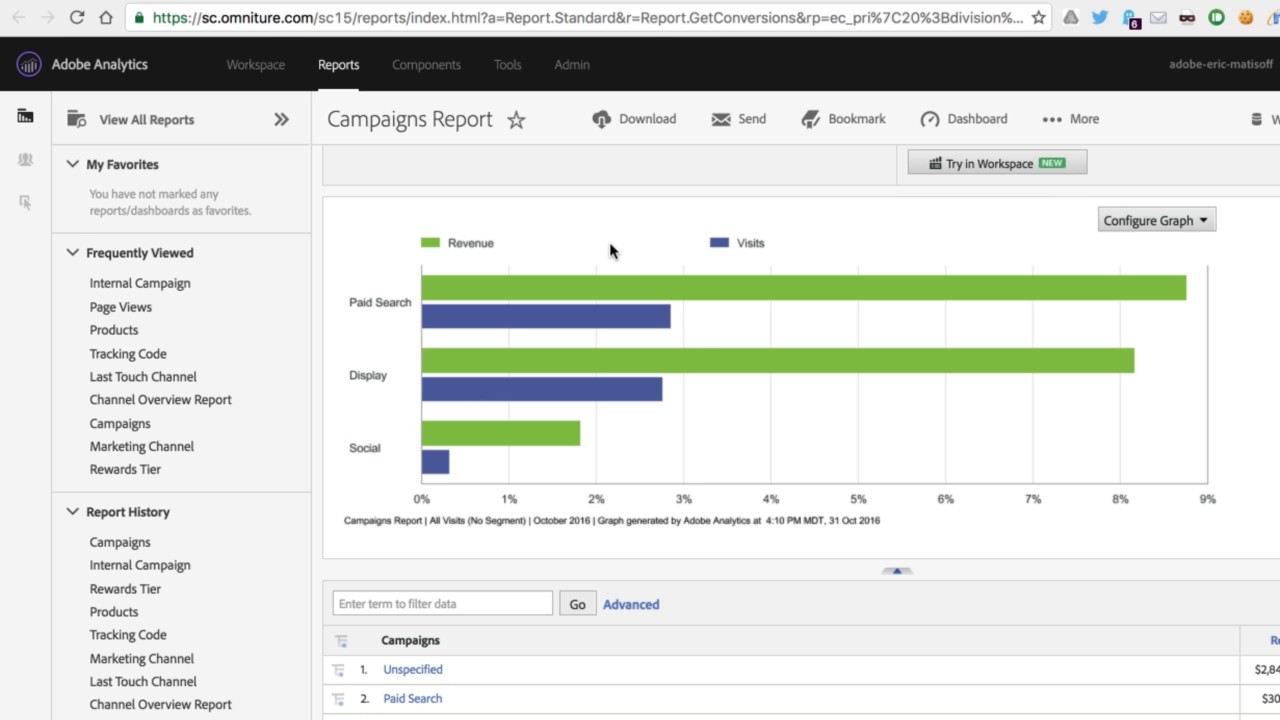1280x720 pixels.
Task: Open the Page Views report
Action: point(121,307)
